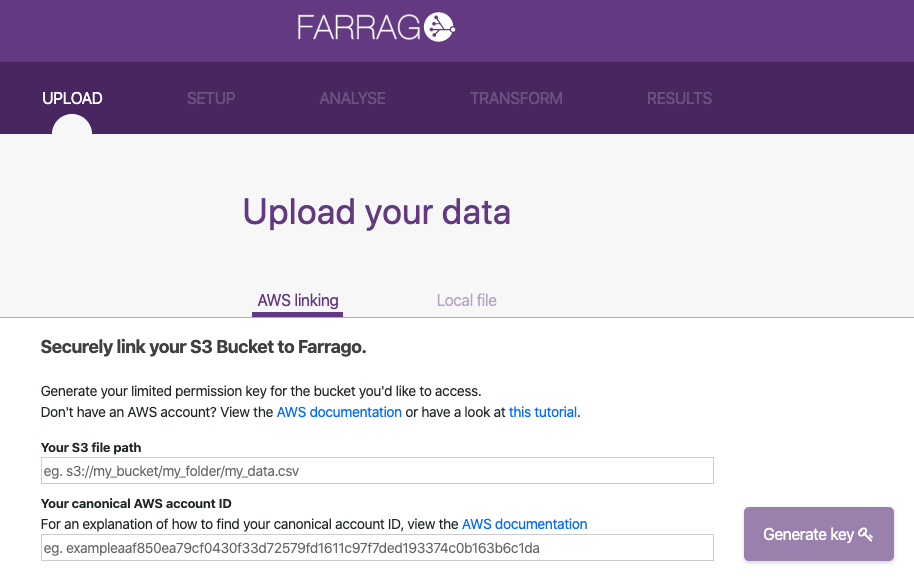Navigate to the SETUP stage
This screenshot has height=585, width=914.
(210, 98)
